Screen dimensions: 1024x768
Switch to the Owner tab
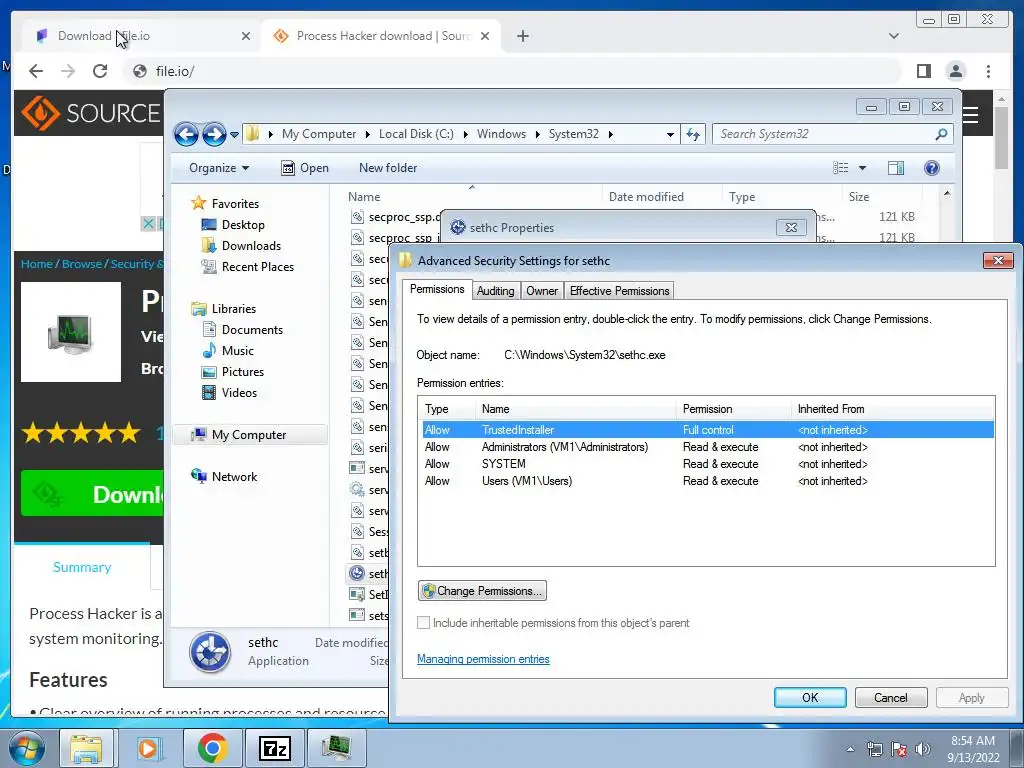pos(542,291)
